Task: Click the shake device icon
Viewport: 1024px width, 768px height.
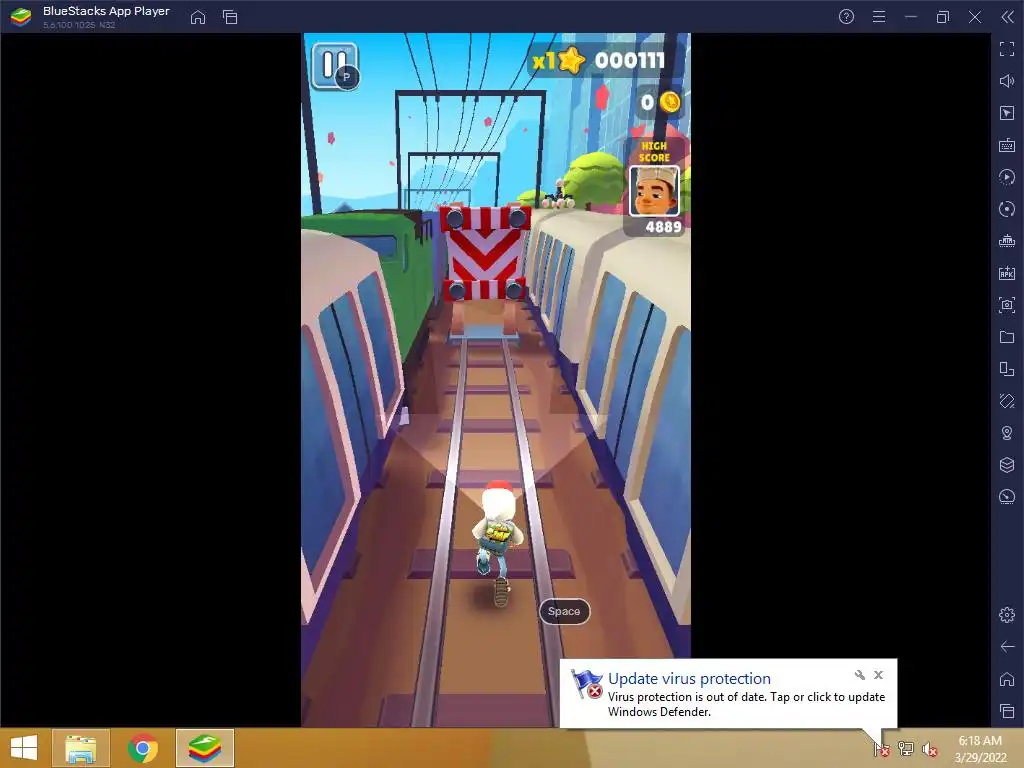Action: click(1007, 401)
